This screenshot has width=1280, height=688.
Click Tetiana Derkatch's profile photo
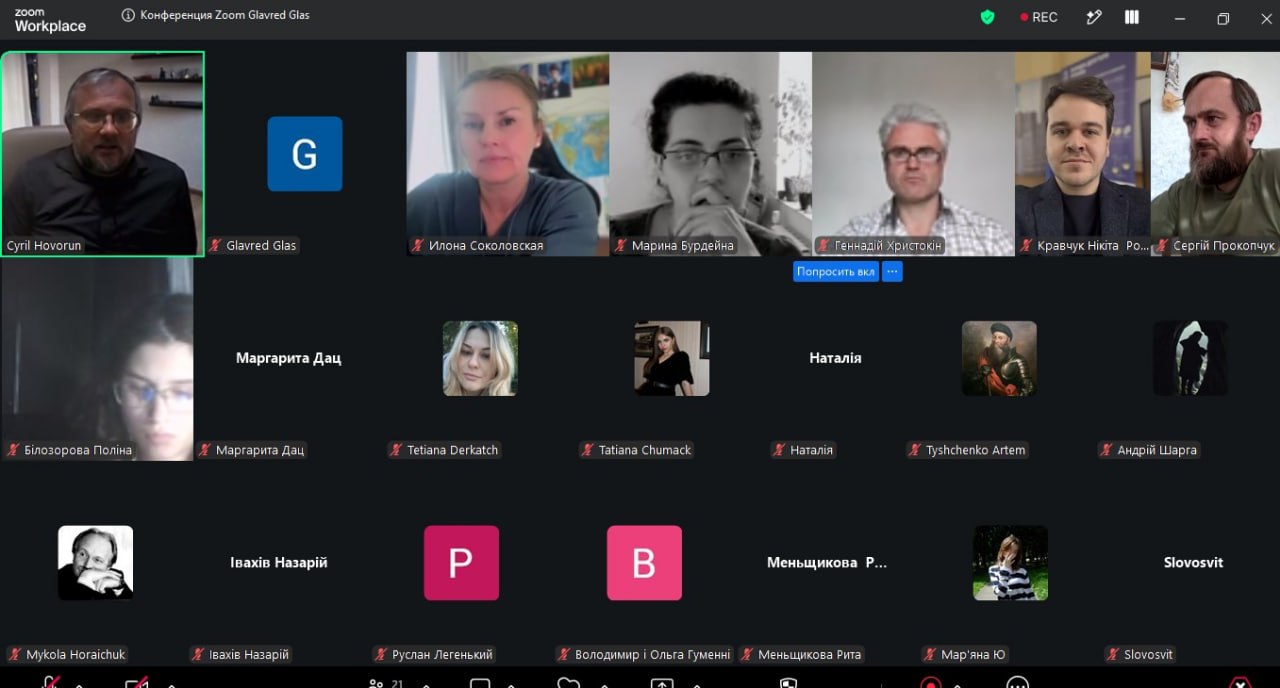click(480, 358)
